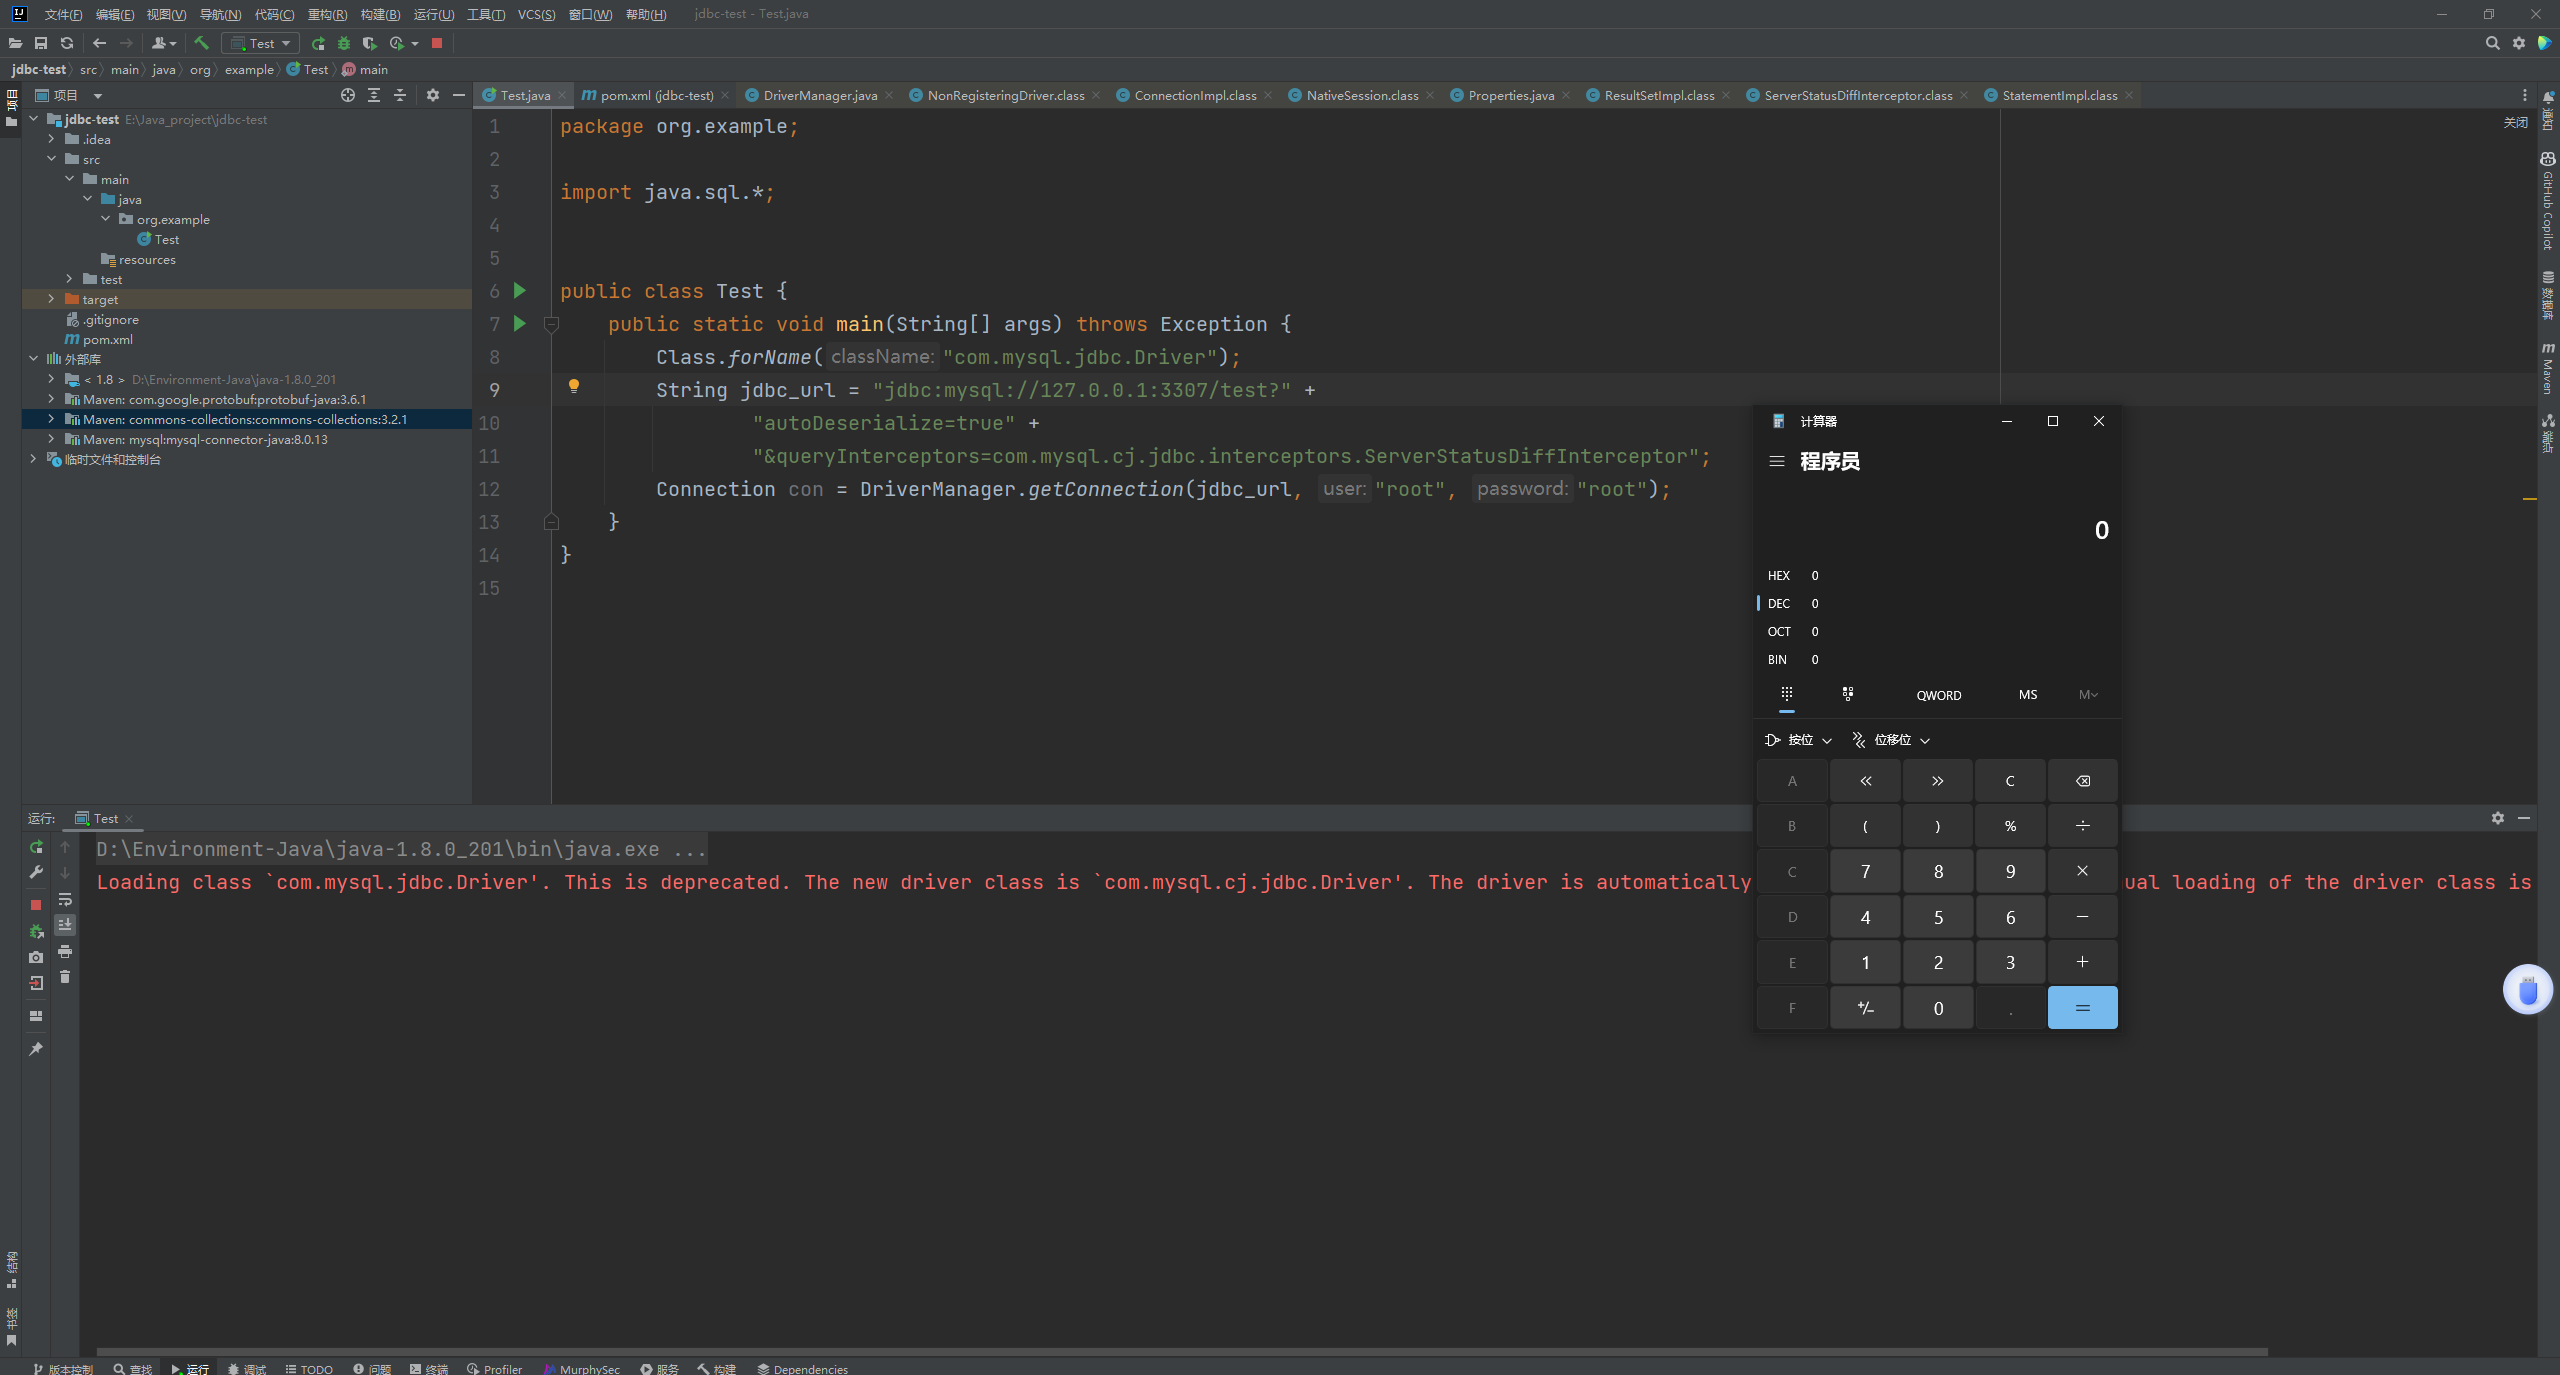The image size is (2560, 1375).
Task: Click the Debug bug icon in toolbar
Action: tap(344, 43)
